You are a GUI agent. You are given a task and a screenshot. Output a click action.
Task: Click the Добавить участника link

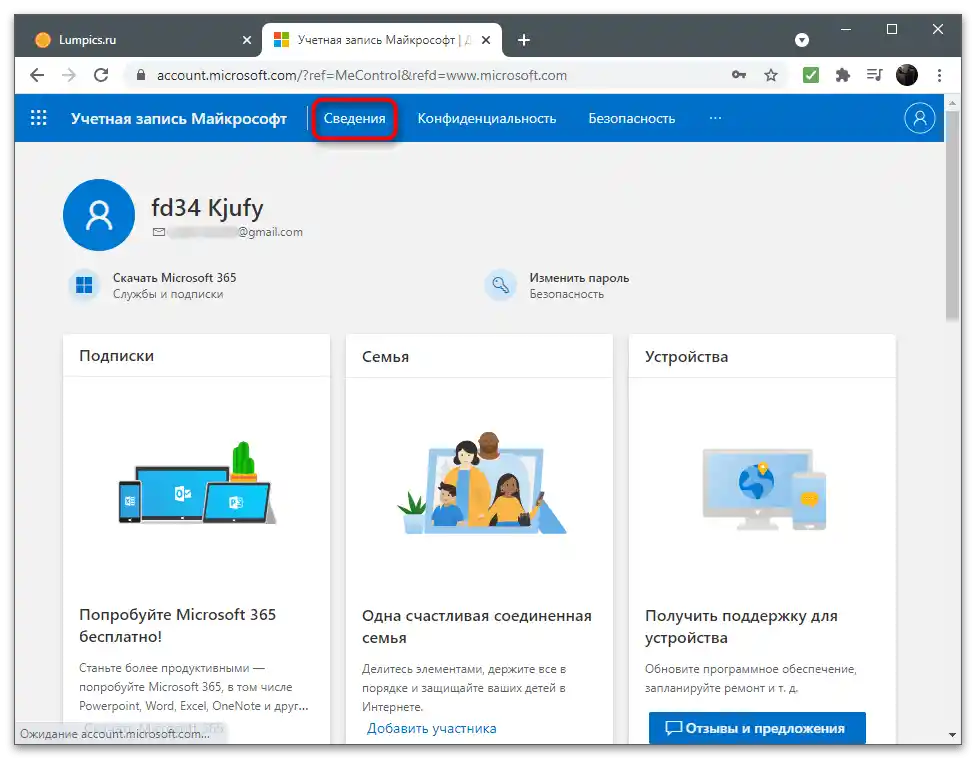click(x=431, y=728)
